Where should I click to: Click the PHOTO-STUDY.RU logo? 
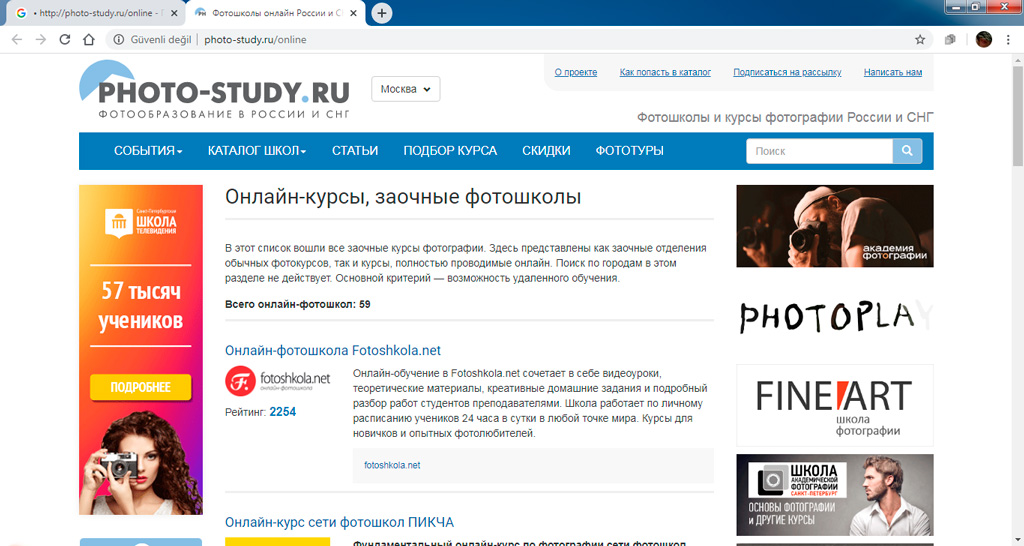[214, 91]
